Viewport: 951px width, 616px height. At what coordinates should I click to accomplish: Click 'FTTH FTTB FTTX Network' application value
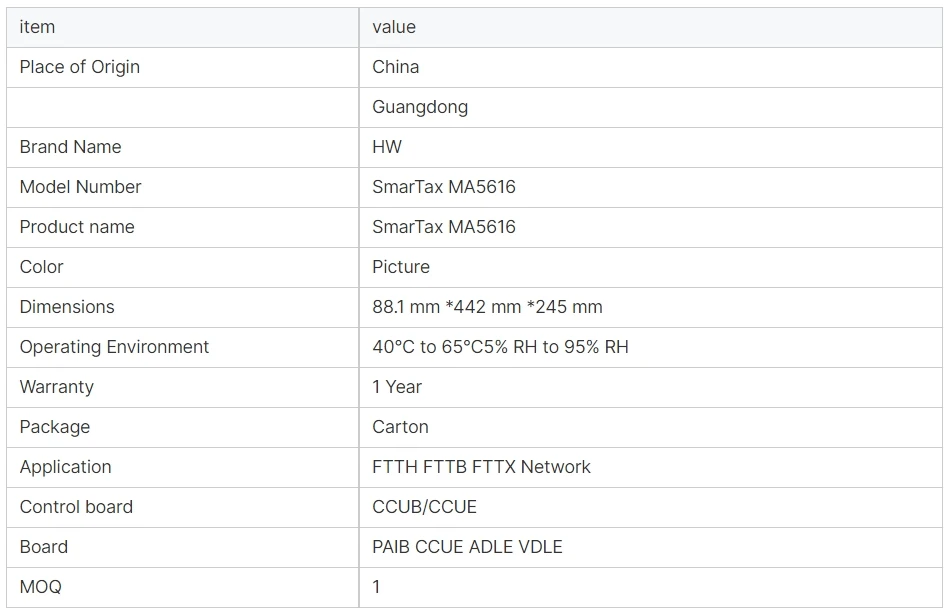pos(481,467)
